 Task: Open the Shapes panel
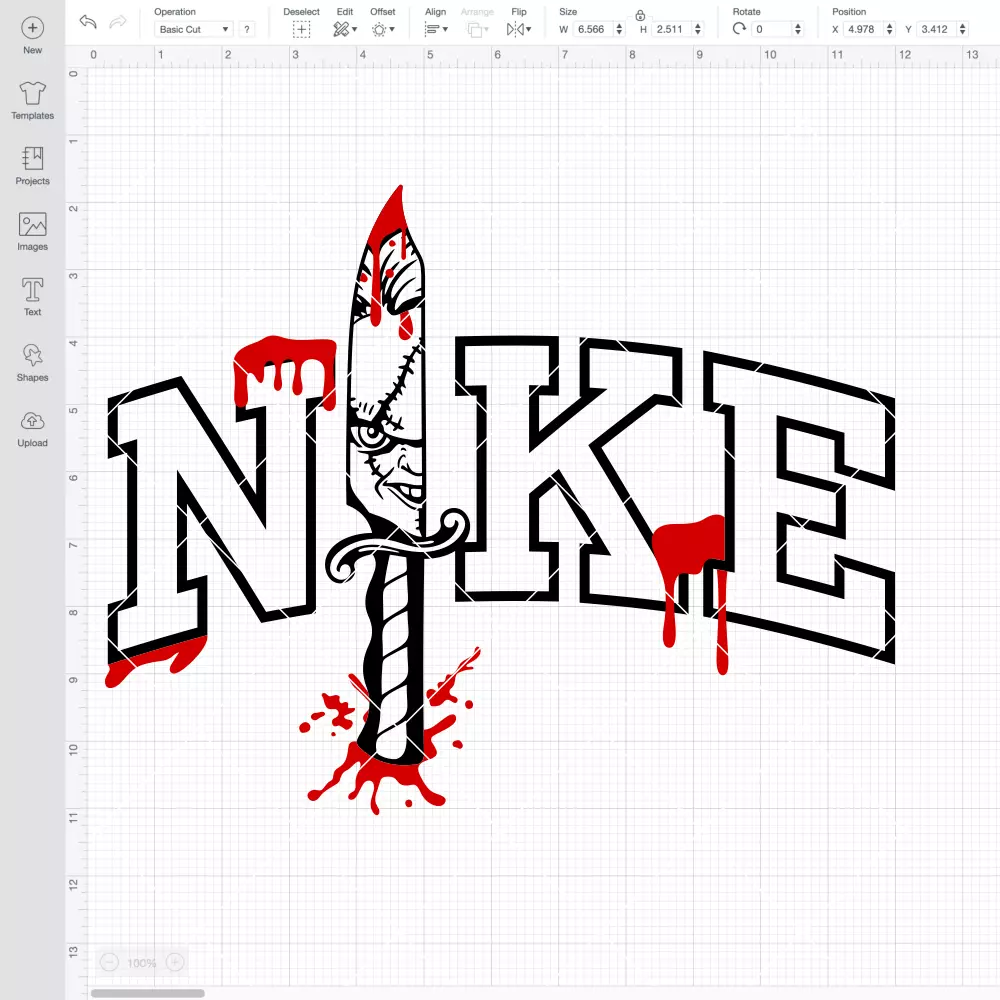[32, 363]
